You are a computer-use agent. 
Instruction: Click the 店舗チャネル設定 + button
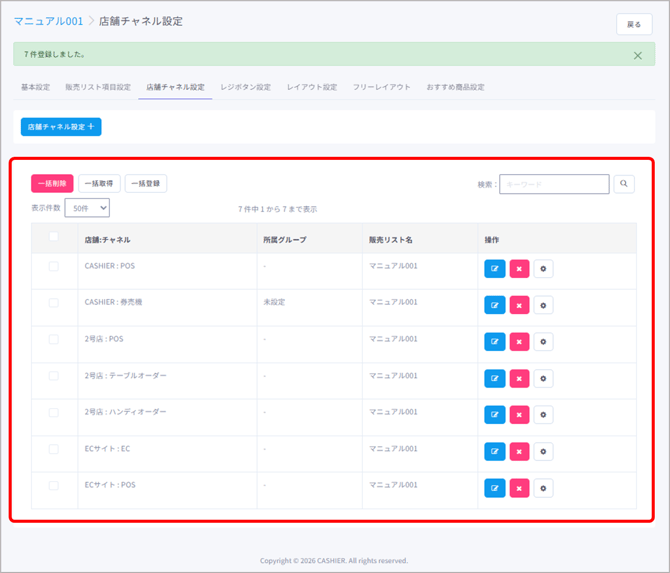coord(61,127)
